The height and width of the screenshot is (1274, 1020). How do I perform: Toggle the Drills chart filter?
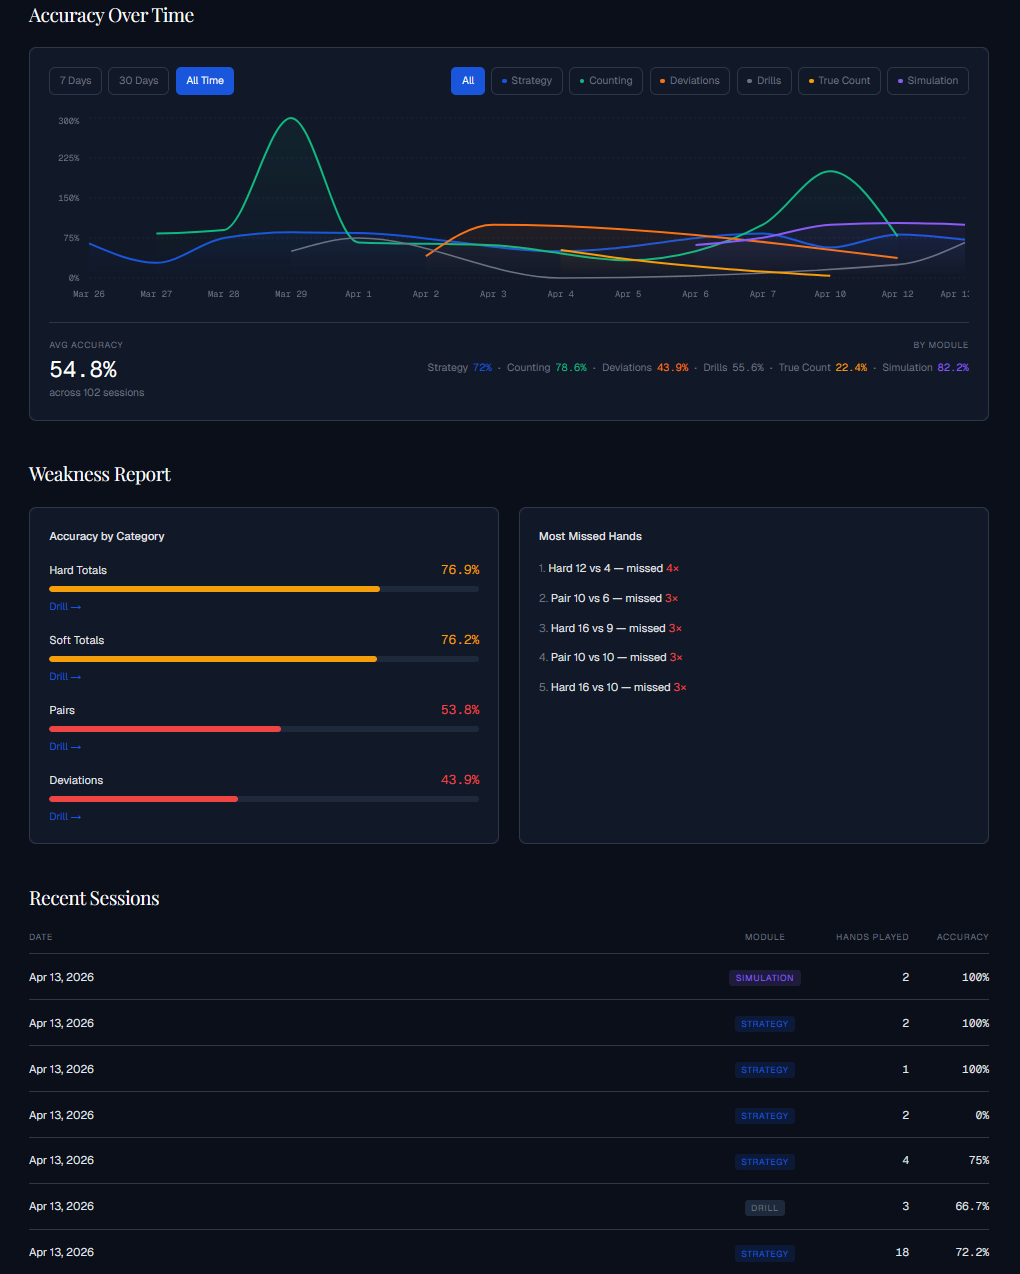coord(765,81)
